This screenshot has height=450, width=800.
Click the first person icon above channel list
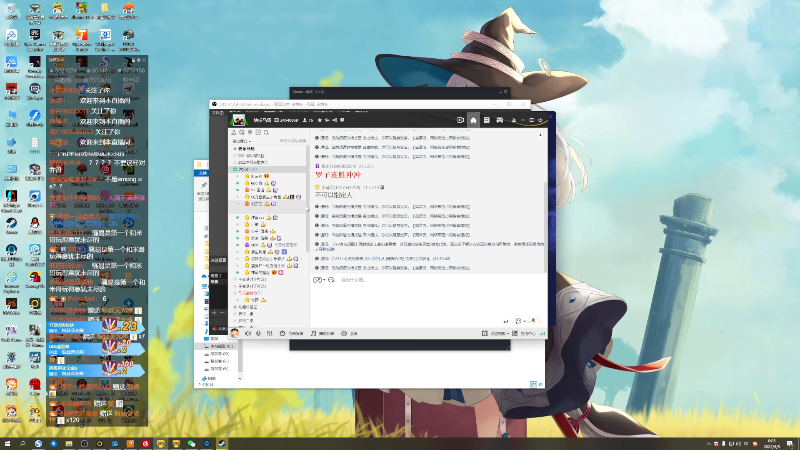click(x=234, y=133)
